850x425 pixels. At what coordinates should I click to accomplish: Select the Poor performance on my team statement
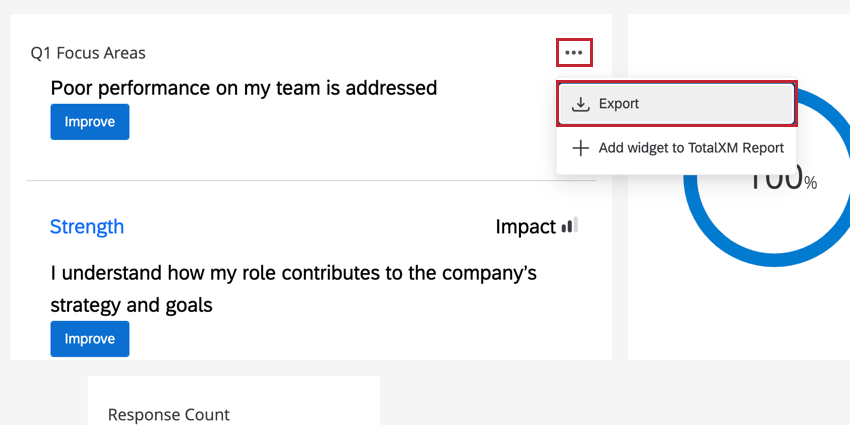tap(243, 88)
